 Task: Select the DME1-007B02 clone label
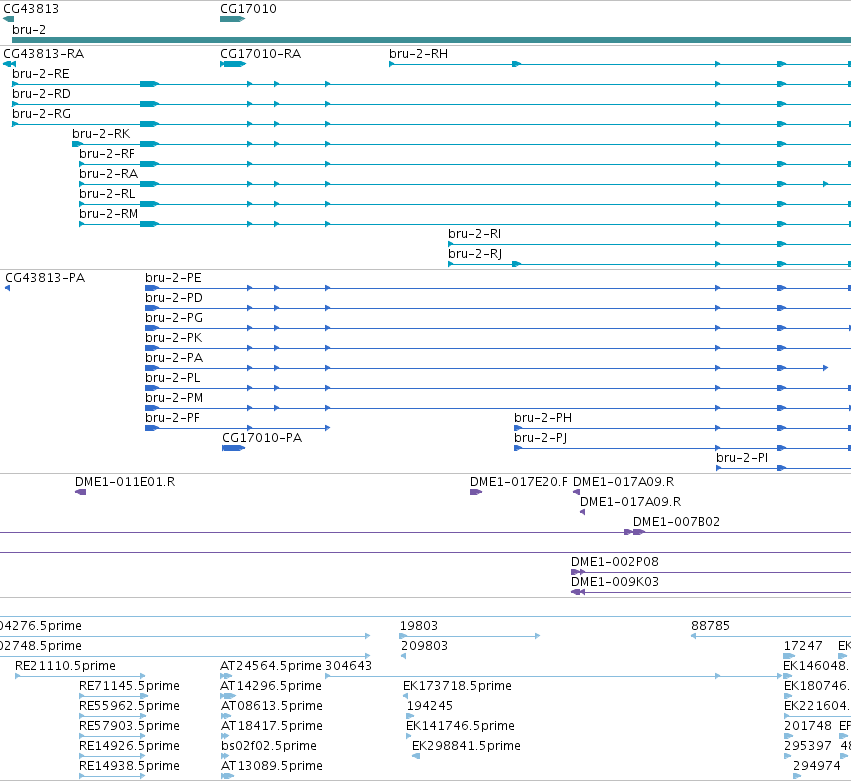click(x=676, y=522)
